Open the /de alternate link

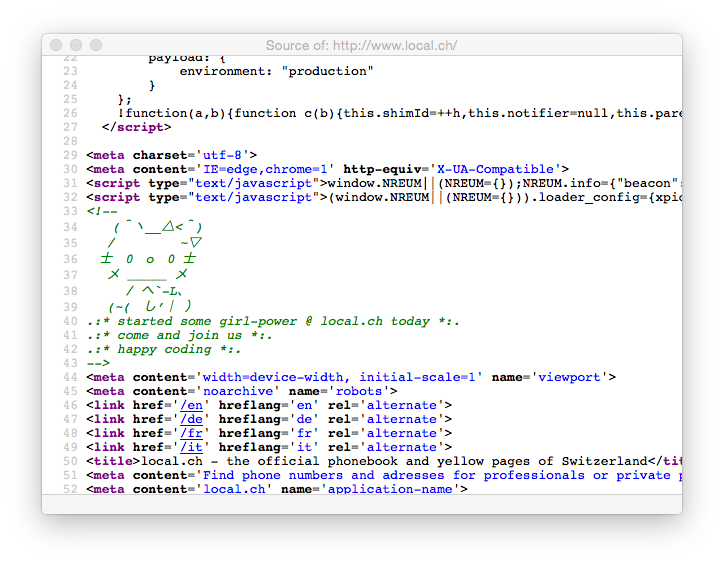pyautogui.click(x=191, y=419)
